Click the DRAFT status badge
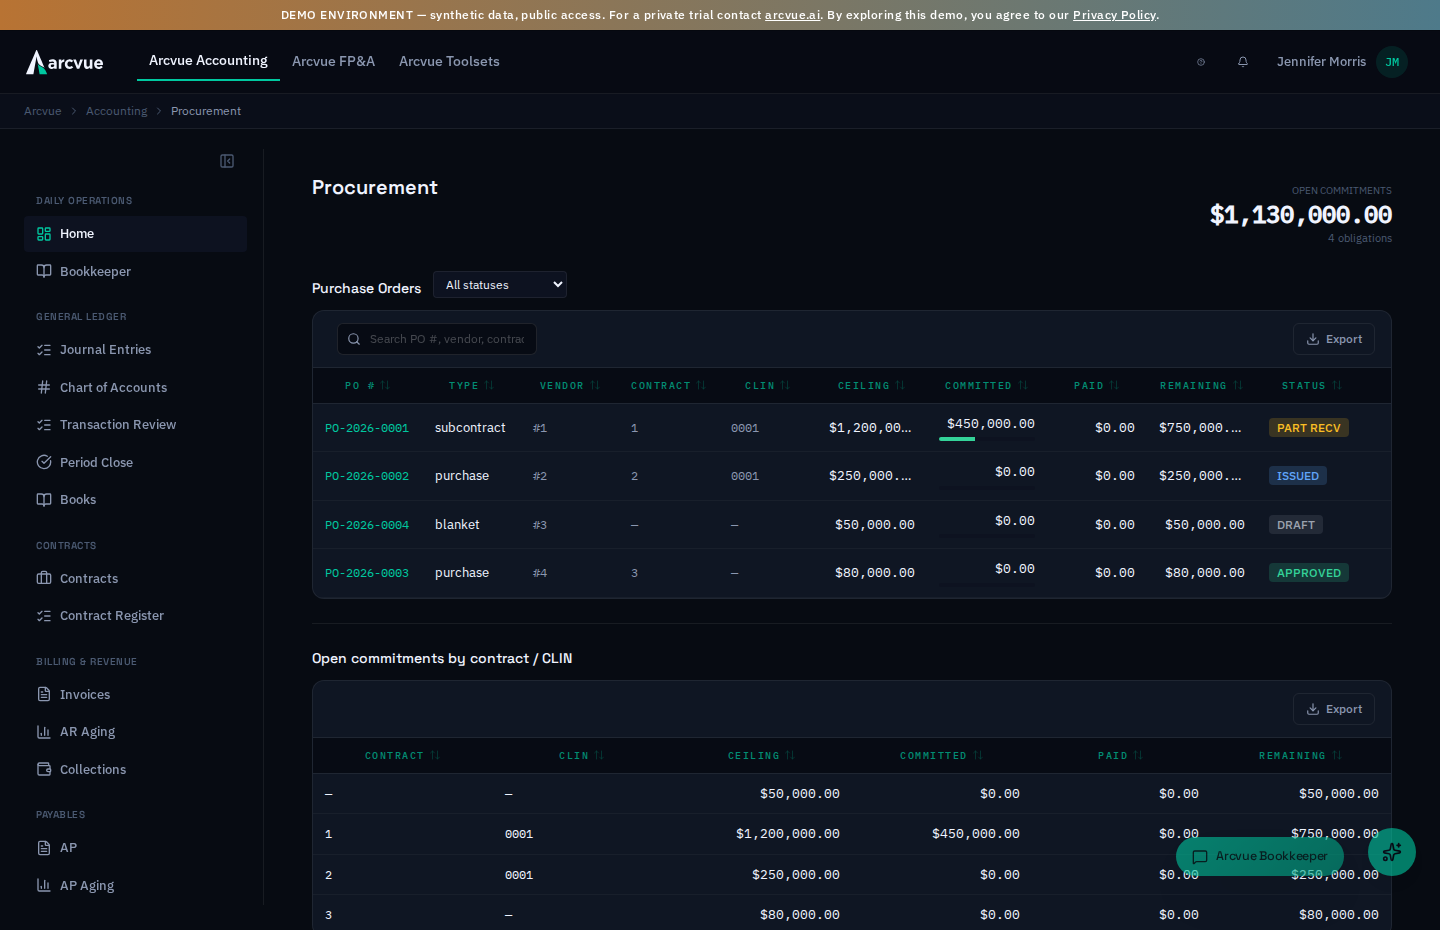This screenshot has height=930, width=1440. click(1296, 525)
